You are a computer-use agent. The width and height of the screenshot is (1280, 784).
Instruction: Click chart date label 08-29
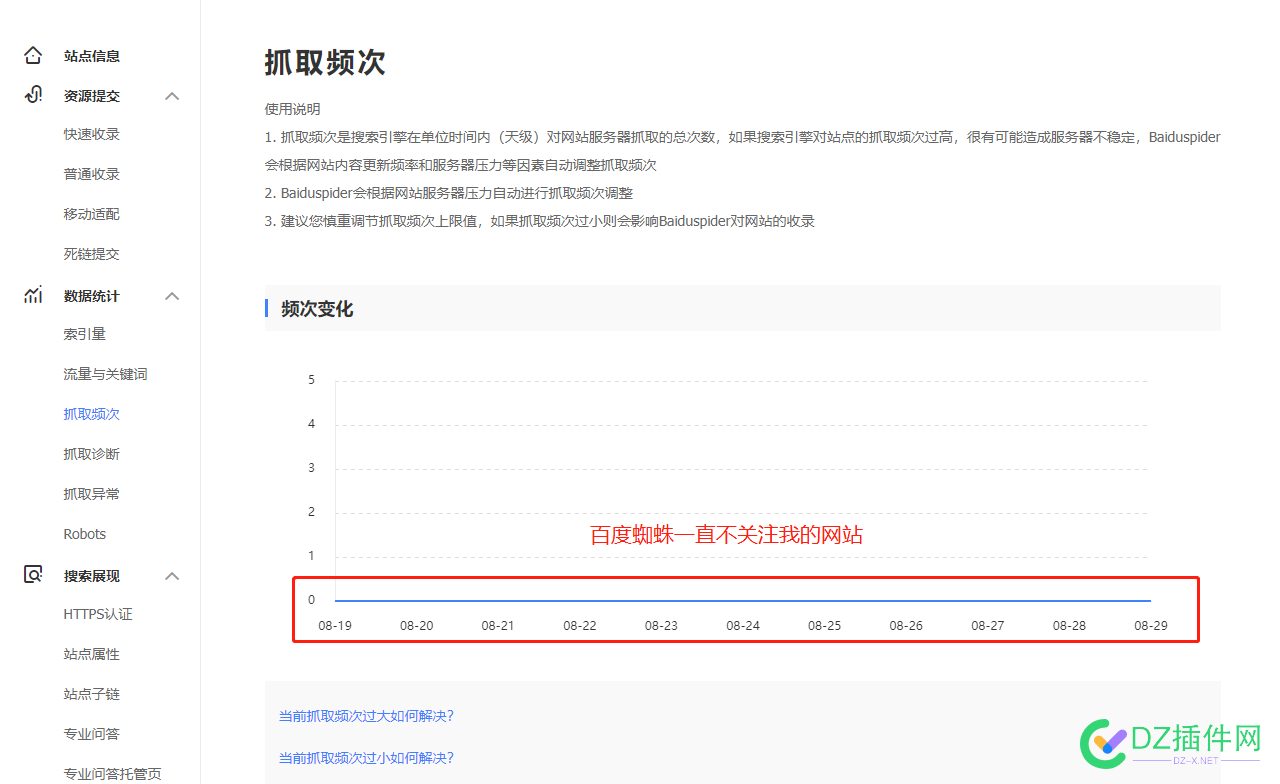[1151, 626]
